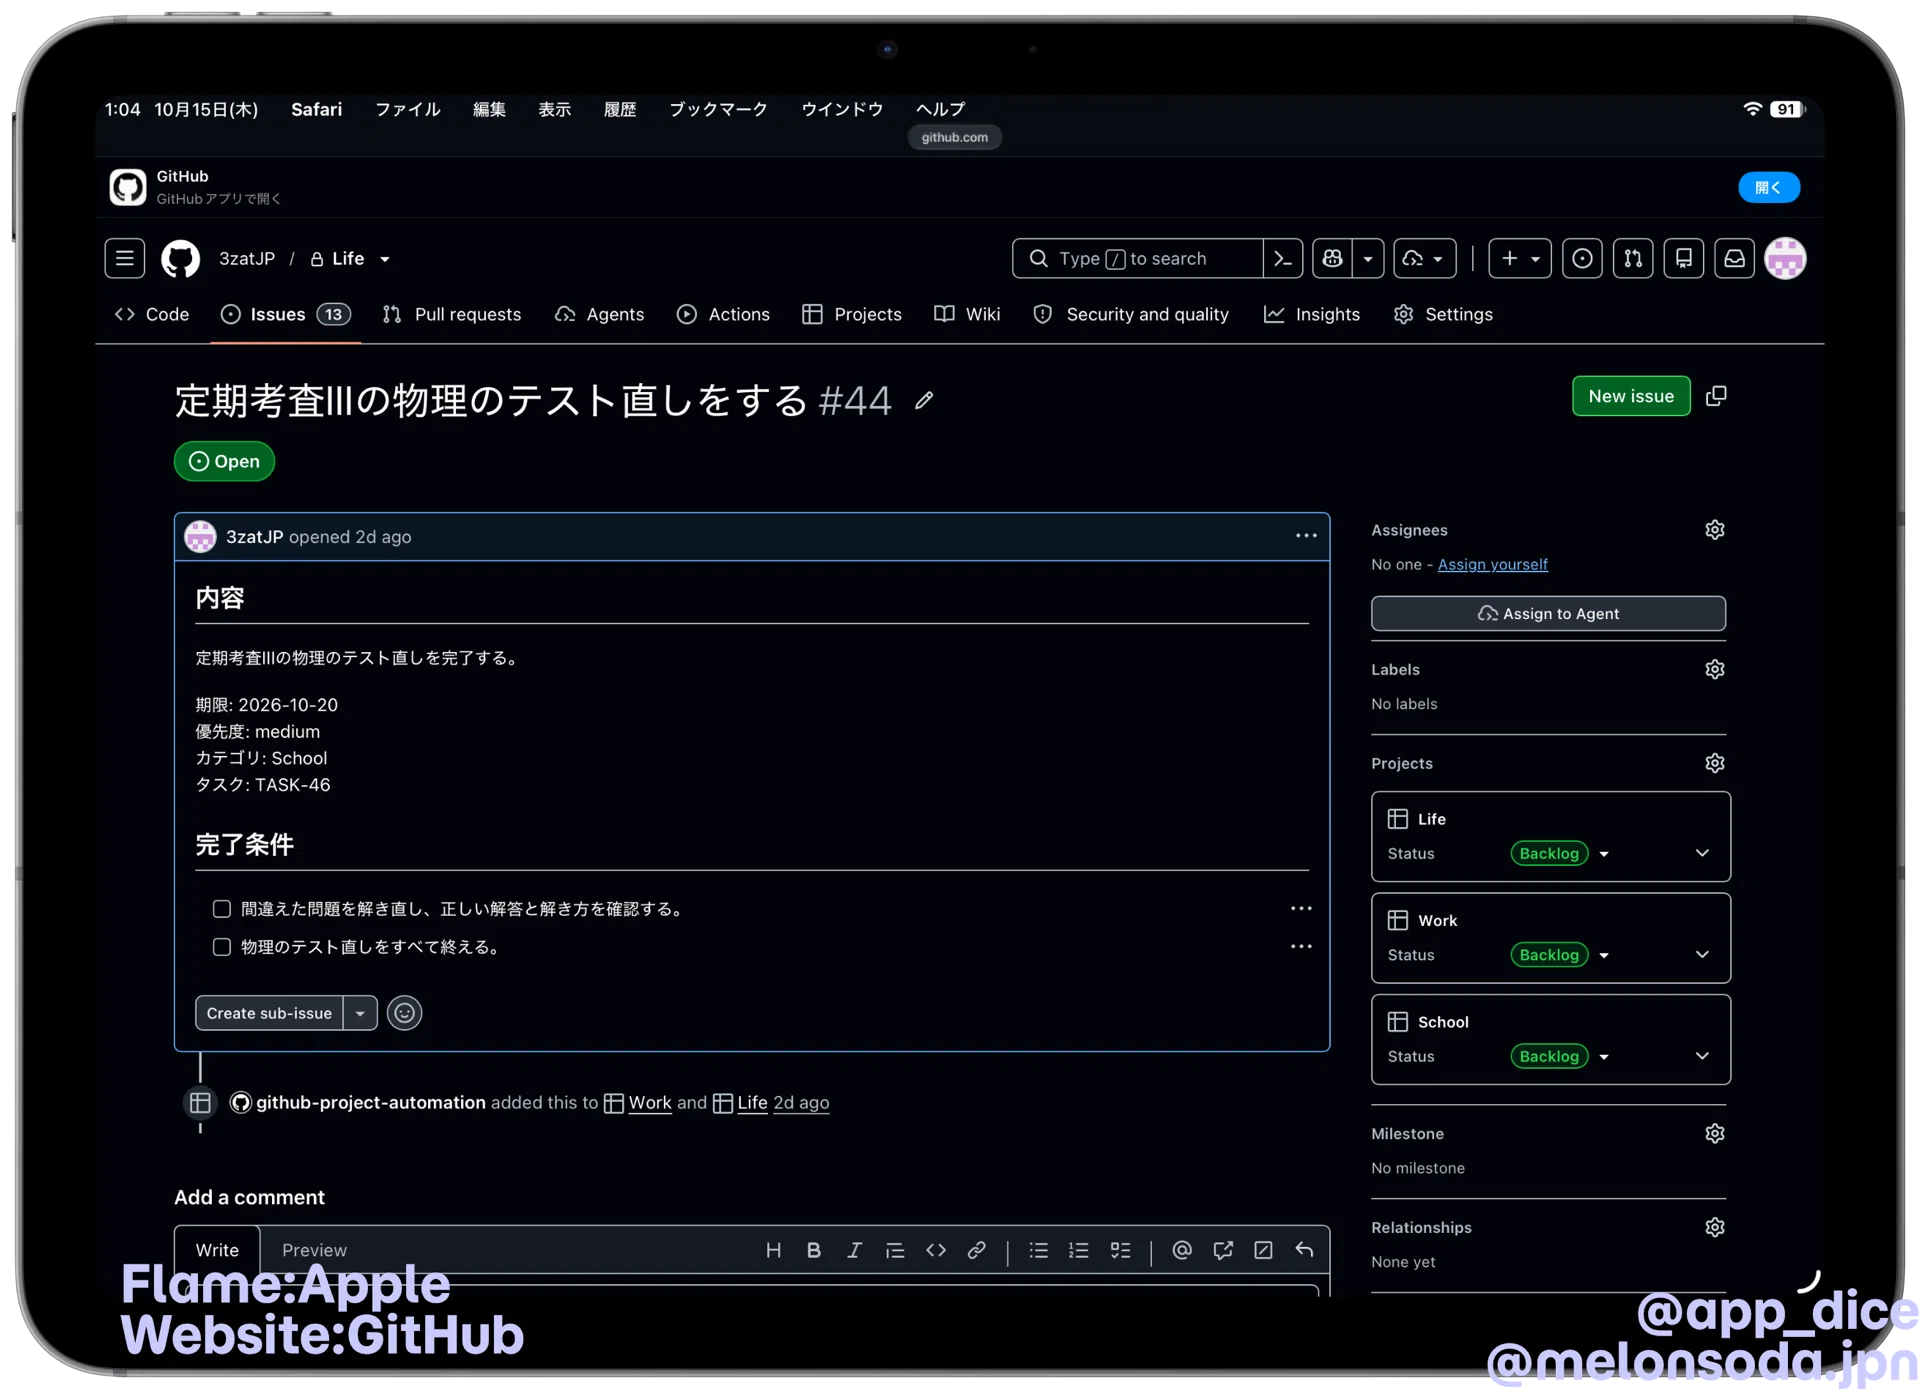Click the New issue button
Screen dimensions: 1920x1392
coord(1631,396)
